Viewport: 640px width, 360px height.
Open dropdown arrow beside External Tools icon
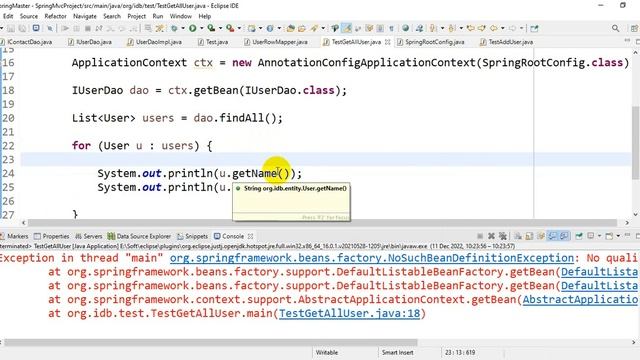point(239,28)
